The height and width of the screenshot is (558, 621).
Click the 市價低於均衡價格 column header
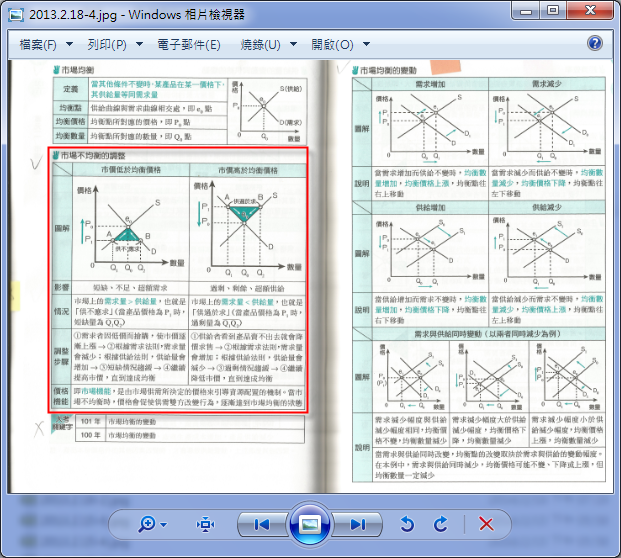coord(131,170)
